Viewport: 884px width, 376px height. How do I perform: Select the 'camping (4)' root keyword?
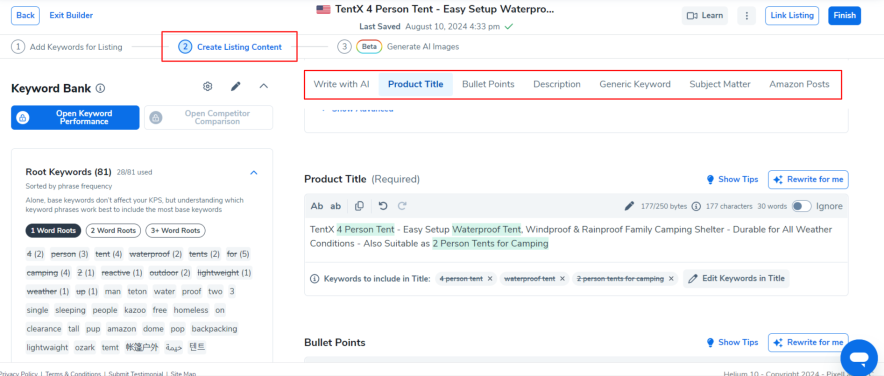48,273
